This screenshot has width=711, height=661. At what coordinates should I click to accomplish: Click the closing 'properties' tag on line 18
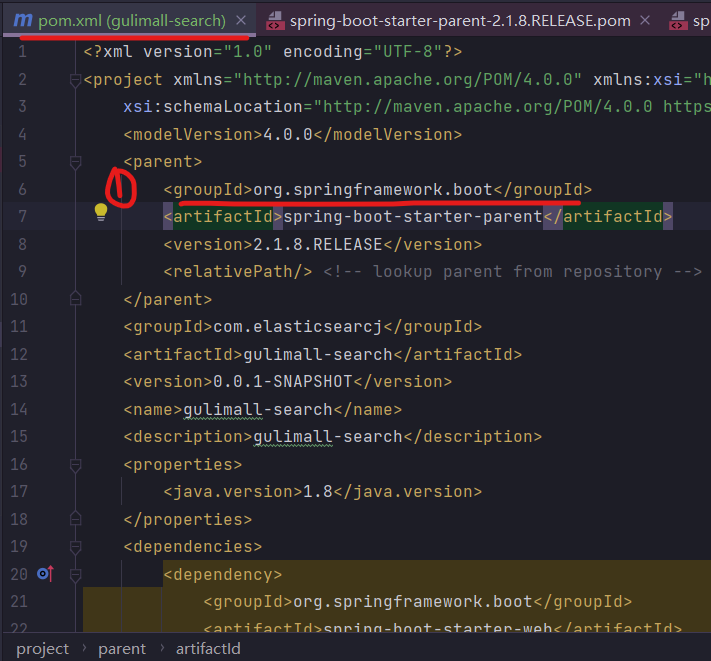188,520
